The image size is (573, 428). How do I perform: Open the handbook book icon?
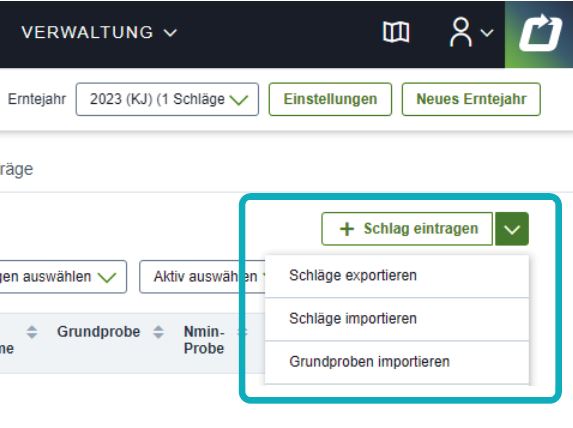point(396,32)
